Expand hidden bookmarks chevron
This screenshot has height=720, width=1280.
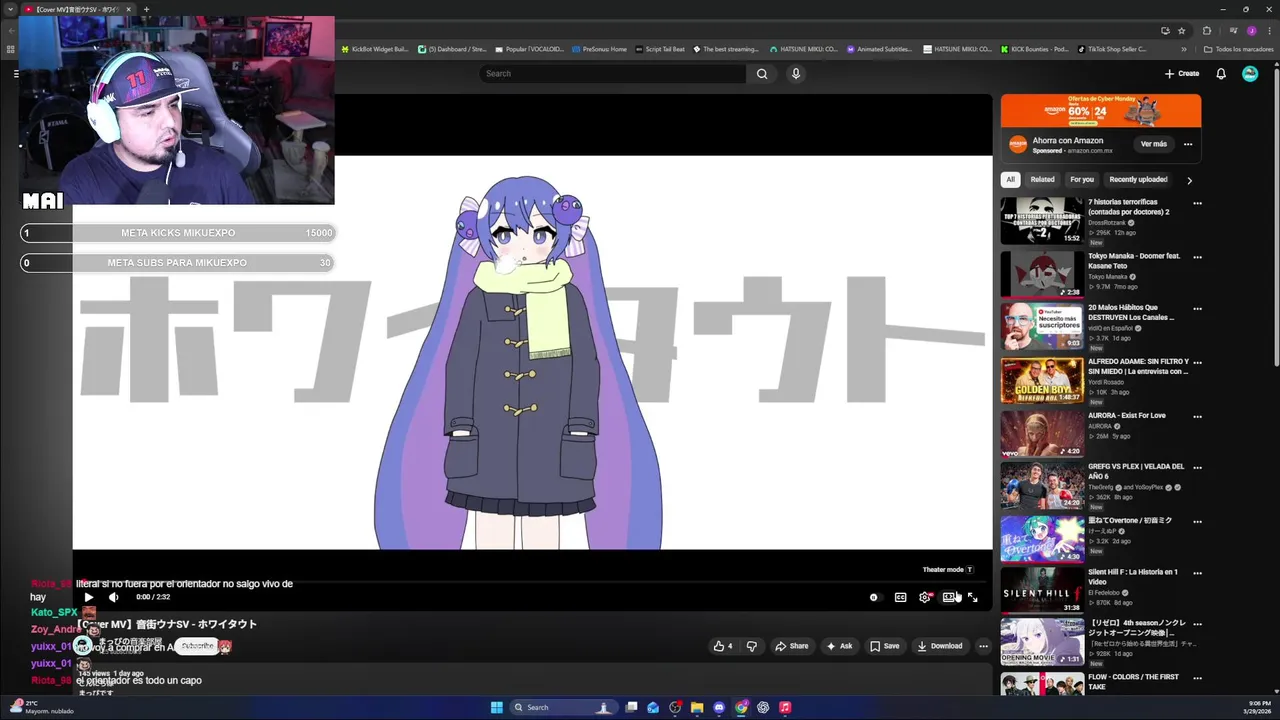pos(1184,49)
